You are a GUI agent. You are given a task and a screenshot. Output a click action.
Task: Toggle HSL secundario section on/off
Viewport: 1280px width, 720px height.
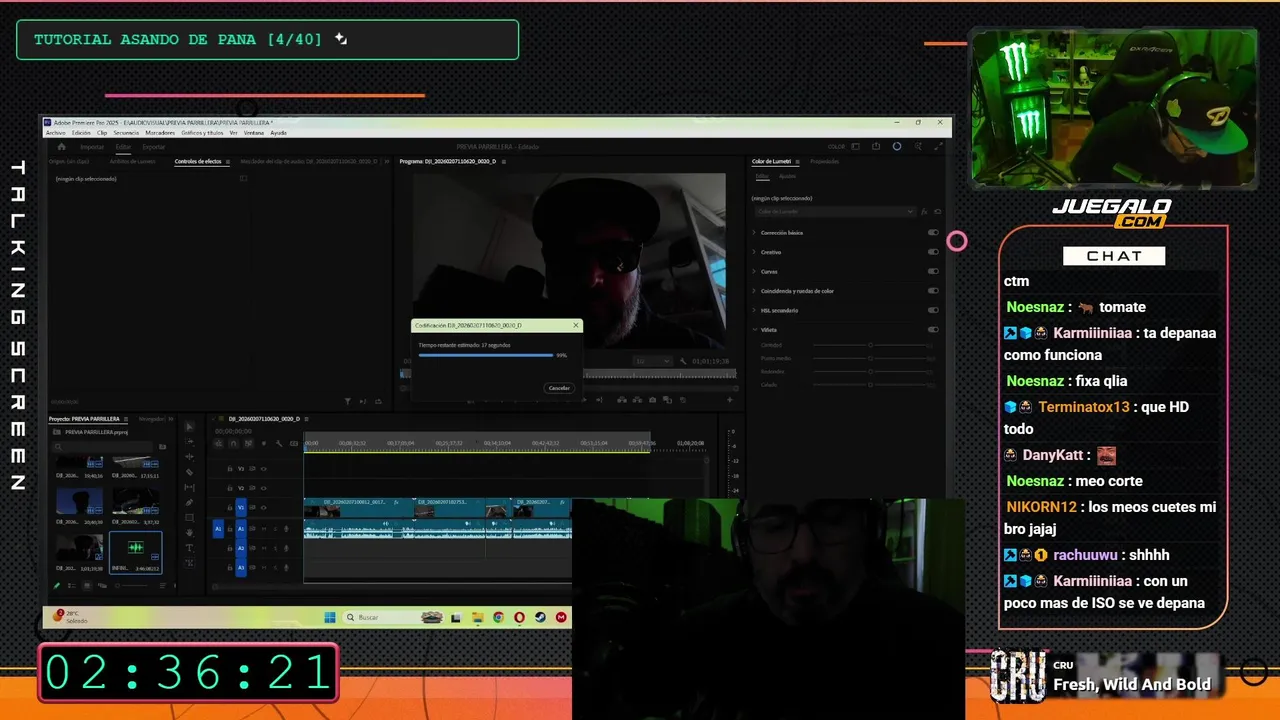(x=933, y=310)
